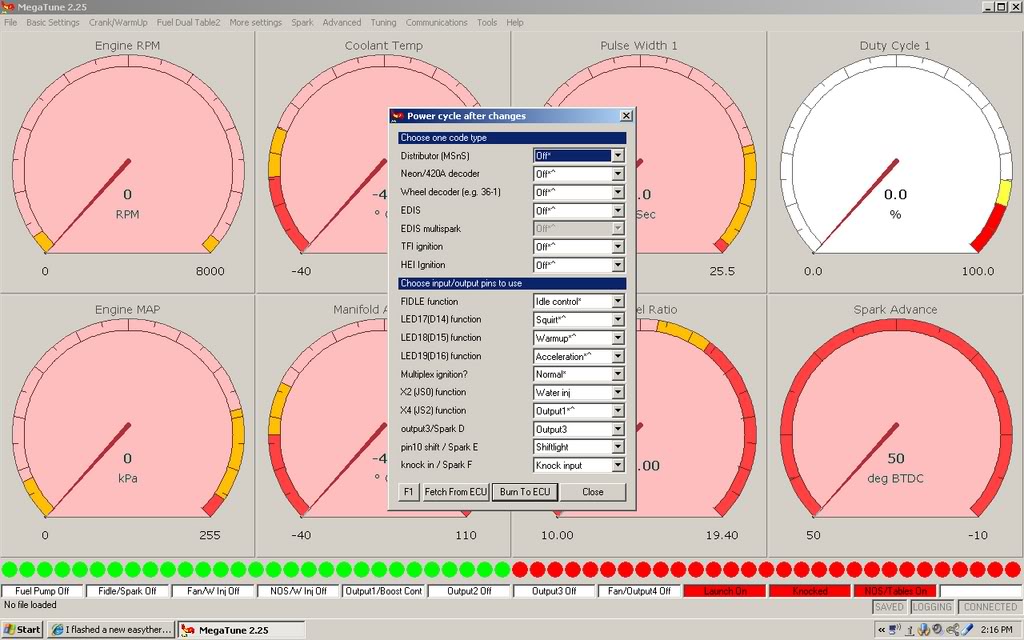This screenshot has width=1024, height=640.
Task: Click the red Knocked indicator
Action: tap(810, 591)
